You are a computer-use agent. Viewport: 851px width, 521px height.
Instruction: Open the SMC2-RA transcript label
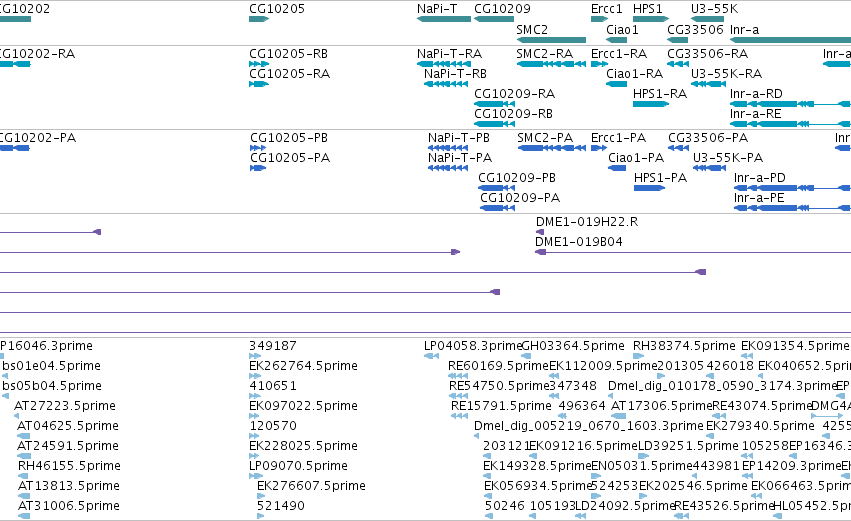544,54
